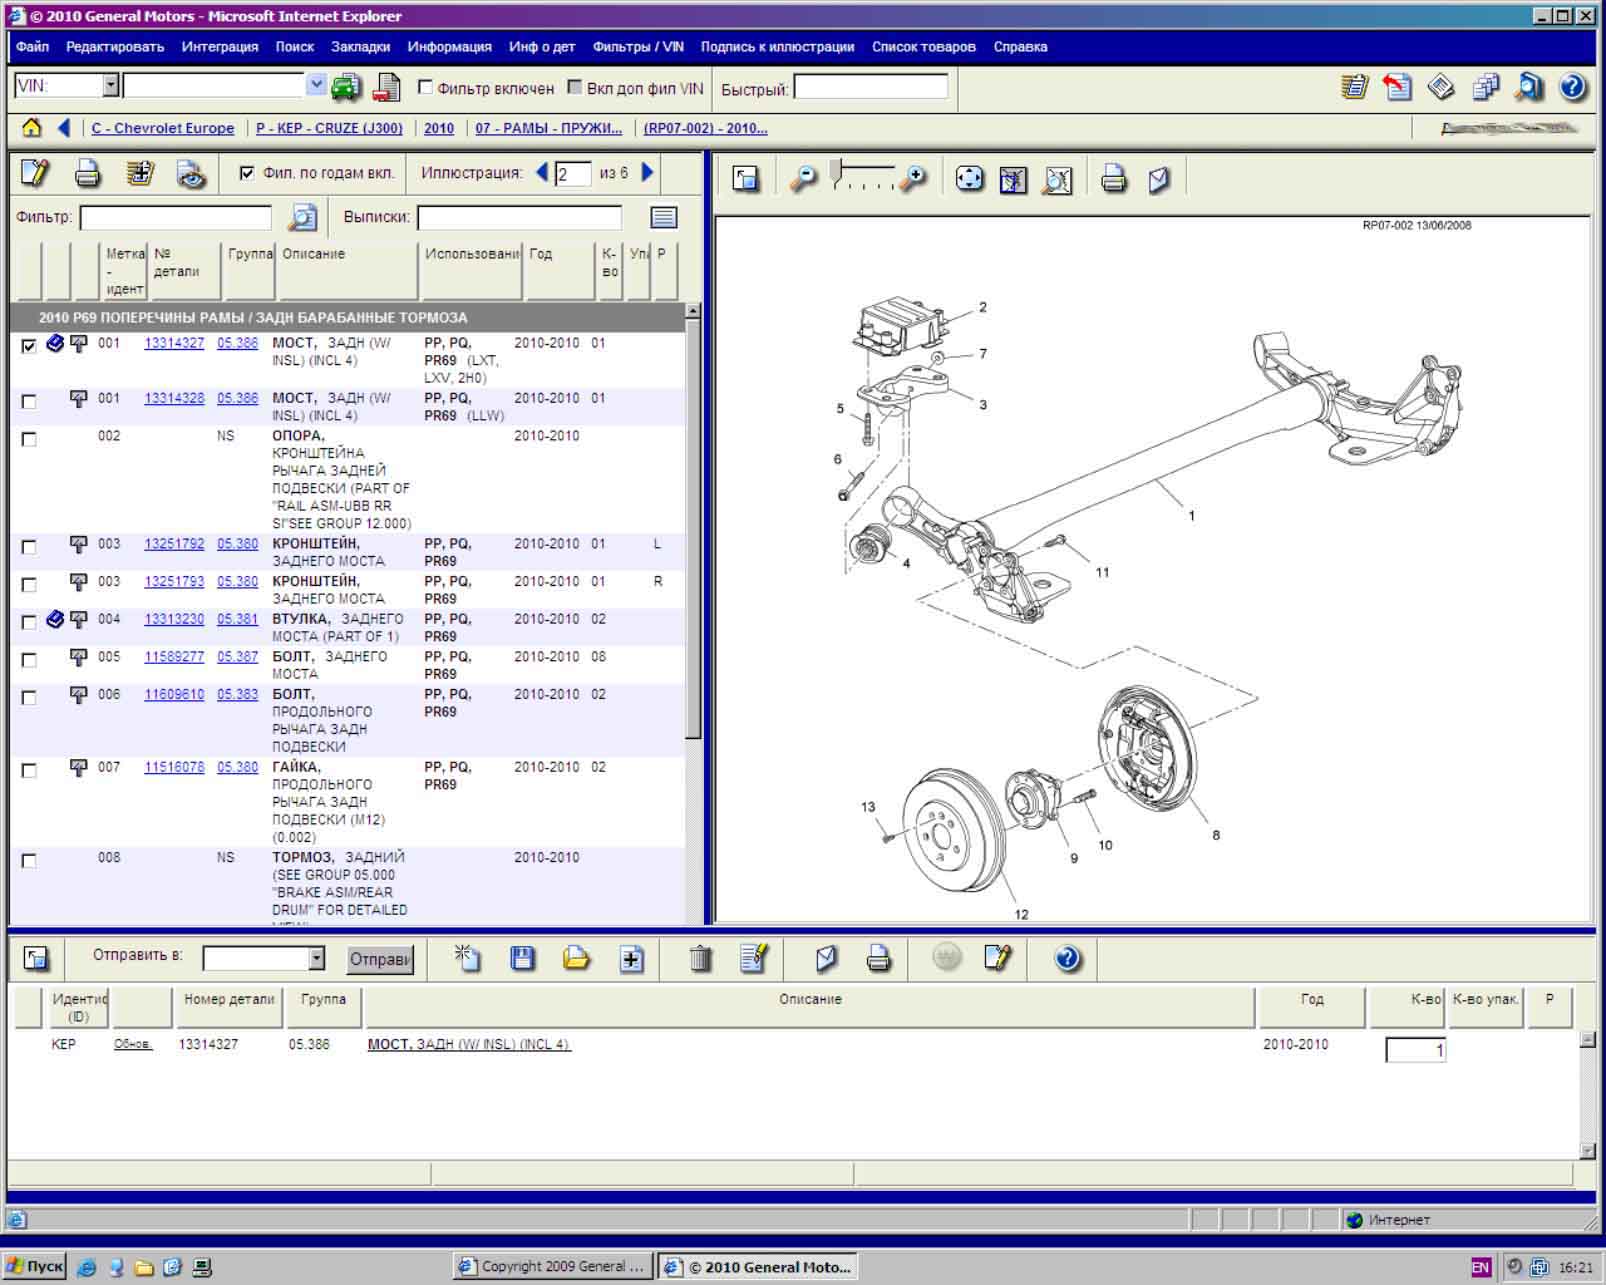This screenshot has width=1606, height=1285.
Task: Click the green car VIN search icon
Action: tap(346, 88)
